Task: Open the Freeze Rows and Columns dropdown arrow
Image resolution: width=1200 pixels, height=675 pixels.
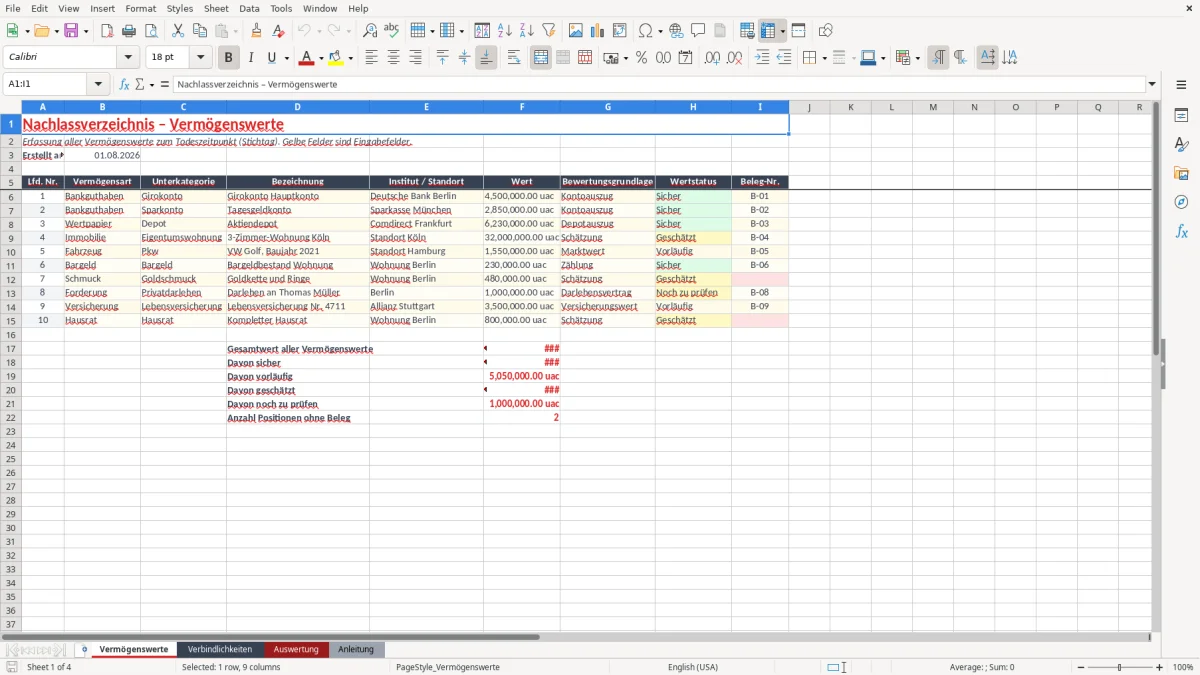Action: [783, 31]
